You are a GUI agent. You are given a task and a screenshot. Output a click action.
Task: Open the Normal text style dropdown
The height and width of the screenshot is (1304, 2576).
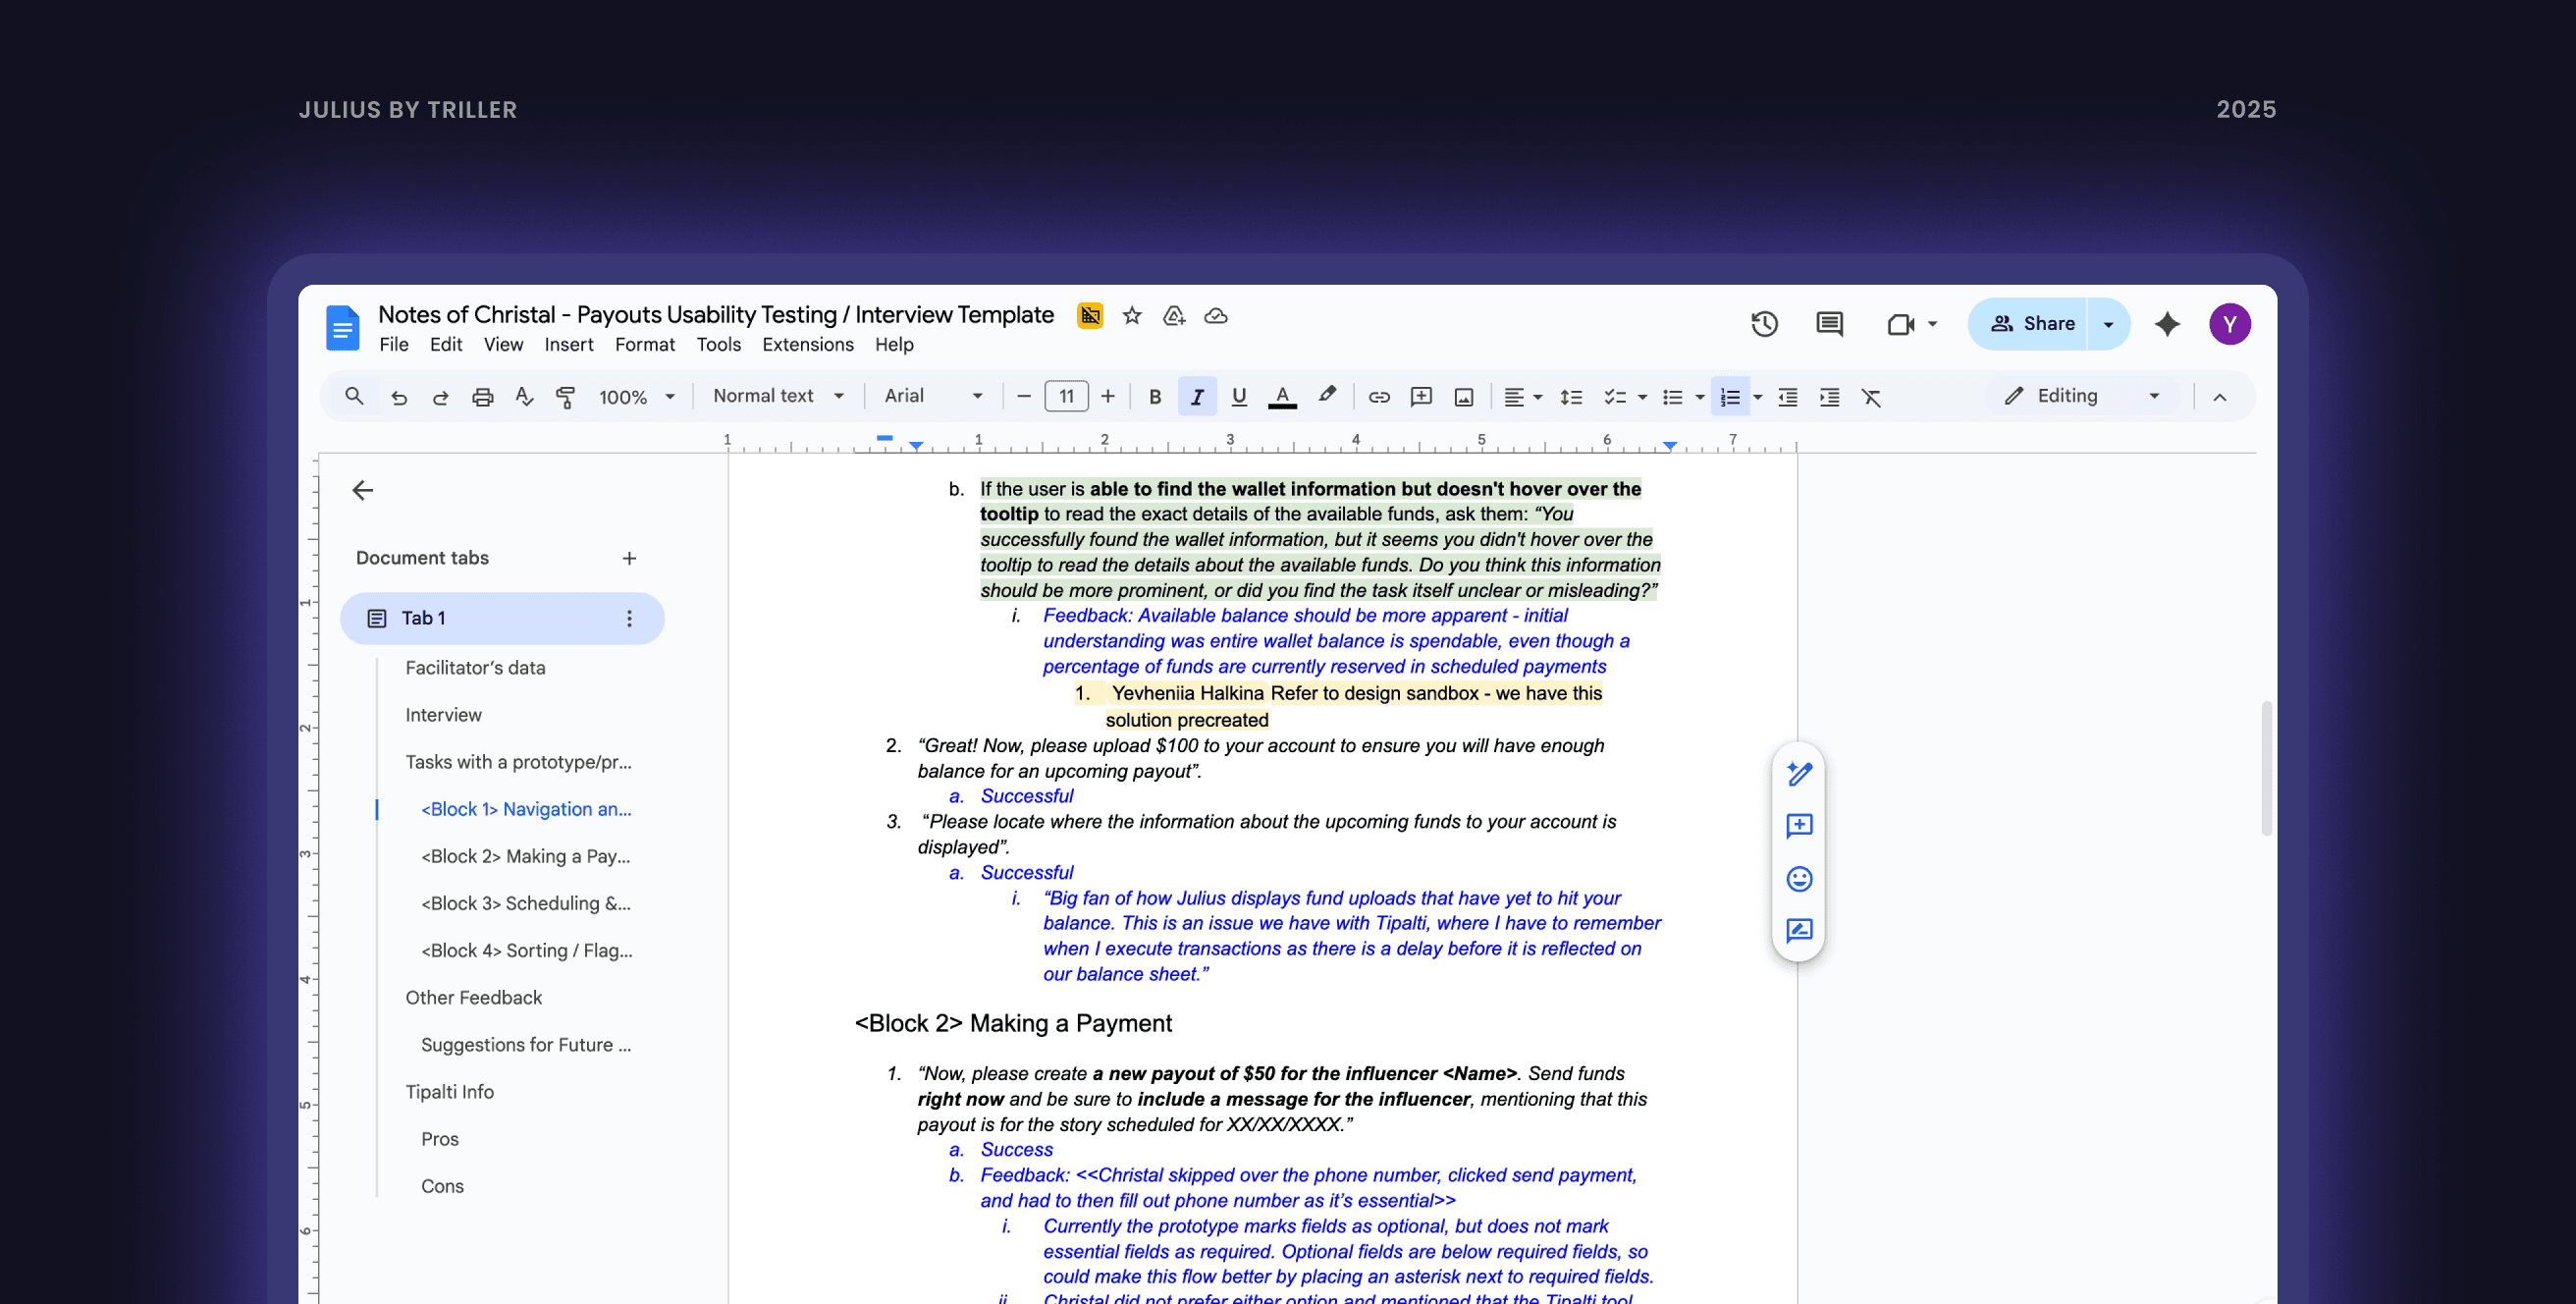click(778, 396)
